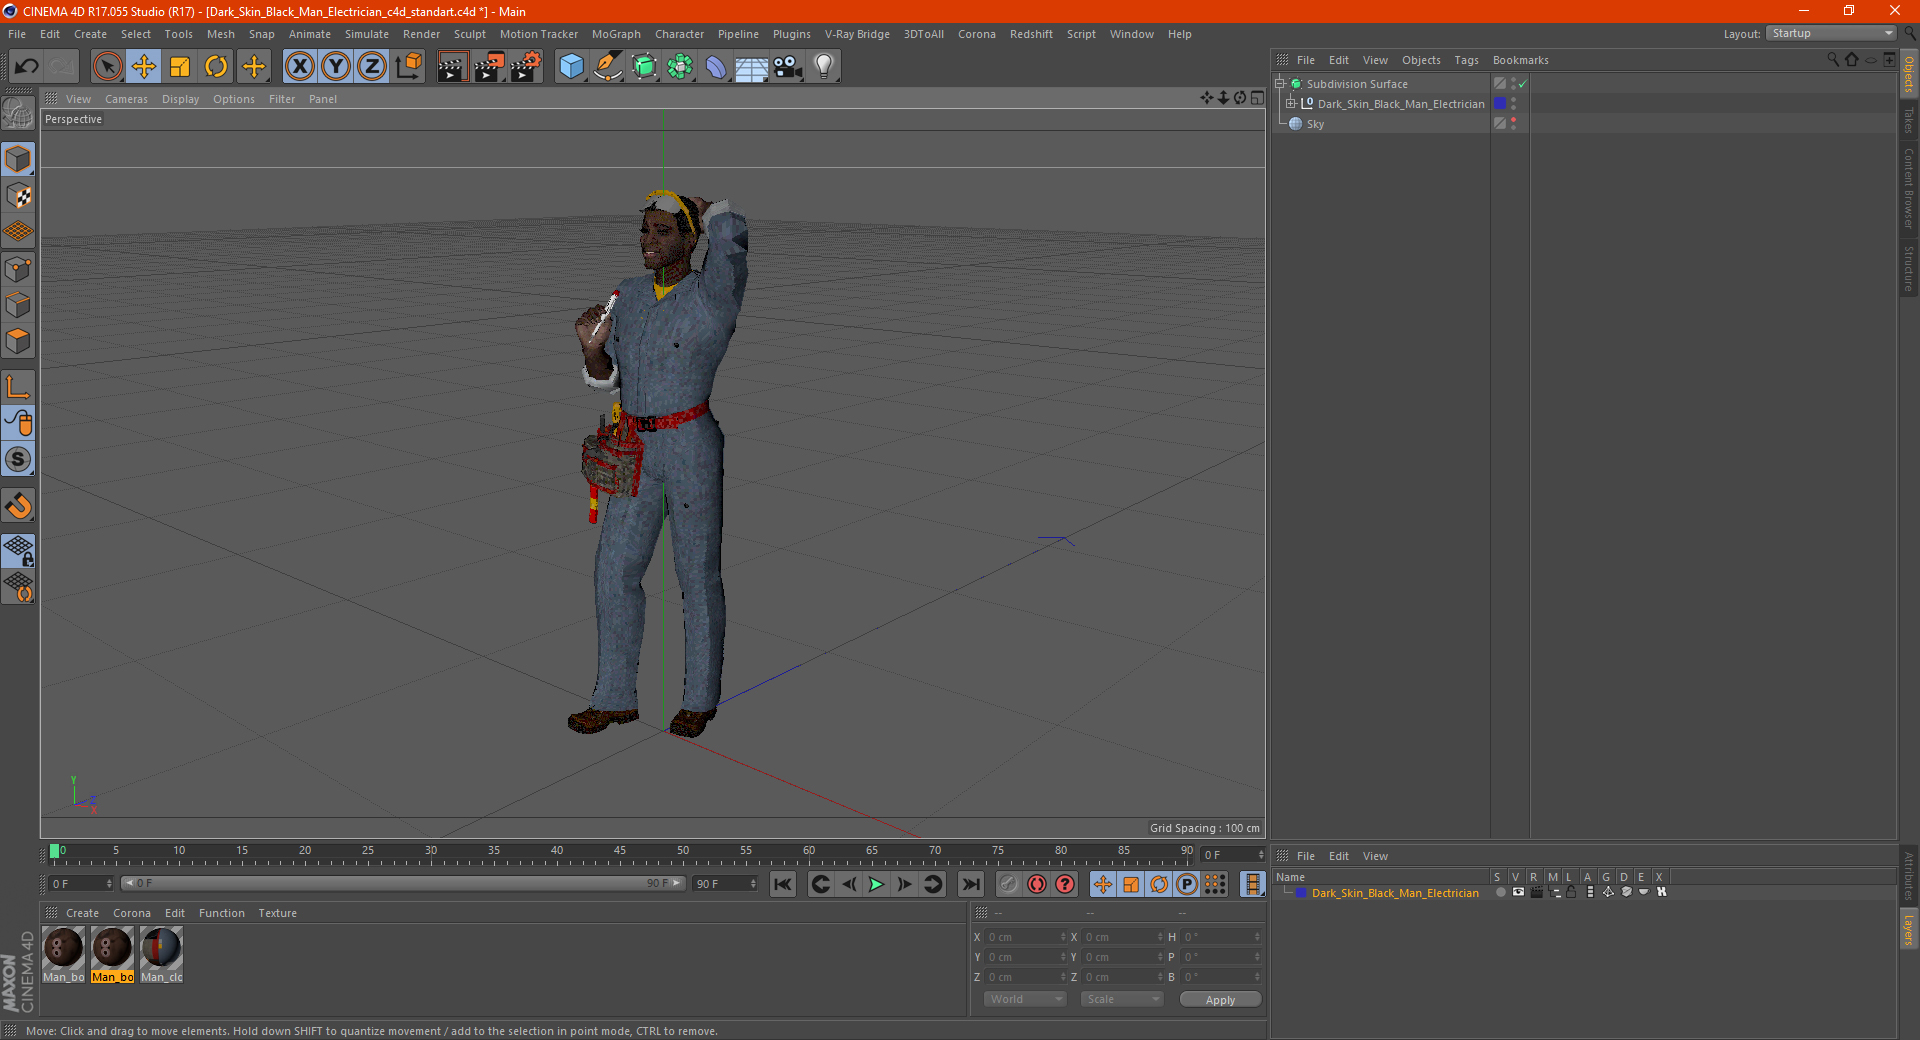Toggle layer solo dot for Dark_Skin_Black_Man_Electrician
The image size is (1920, 1040).
tap(1500, 892)
